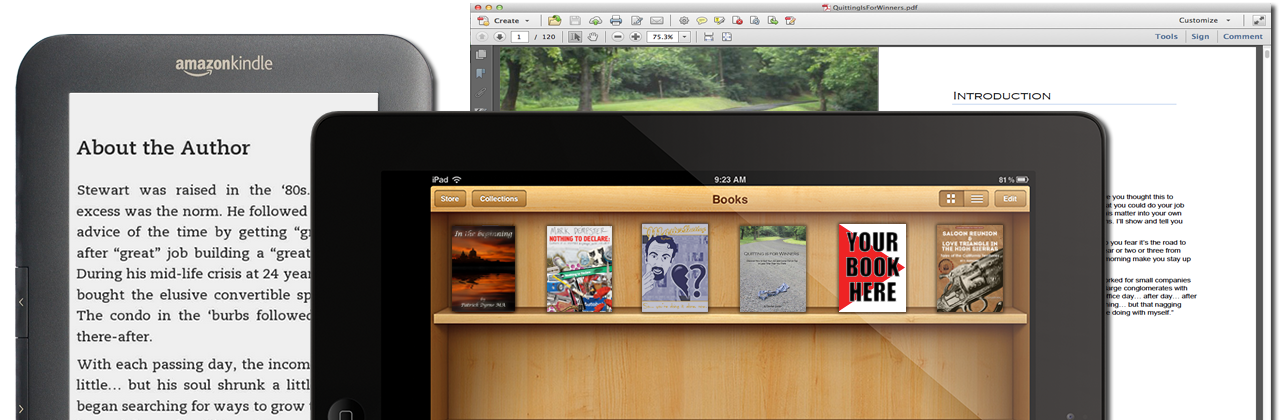
Task: Tap the Collections button in iBooks
Action: point(499,199)
